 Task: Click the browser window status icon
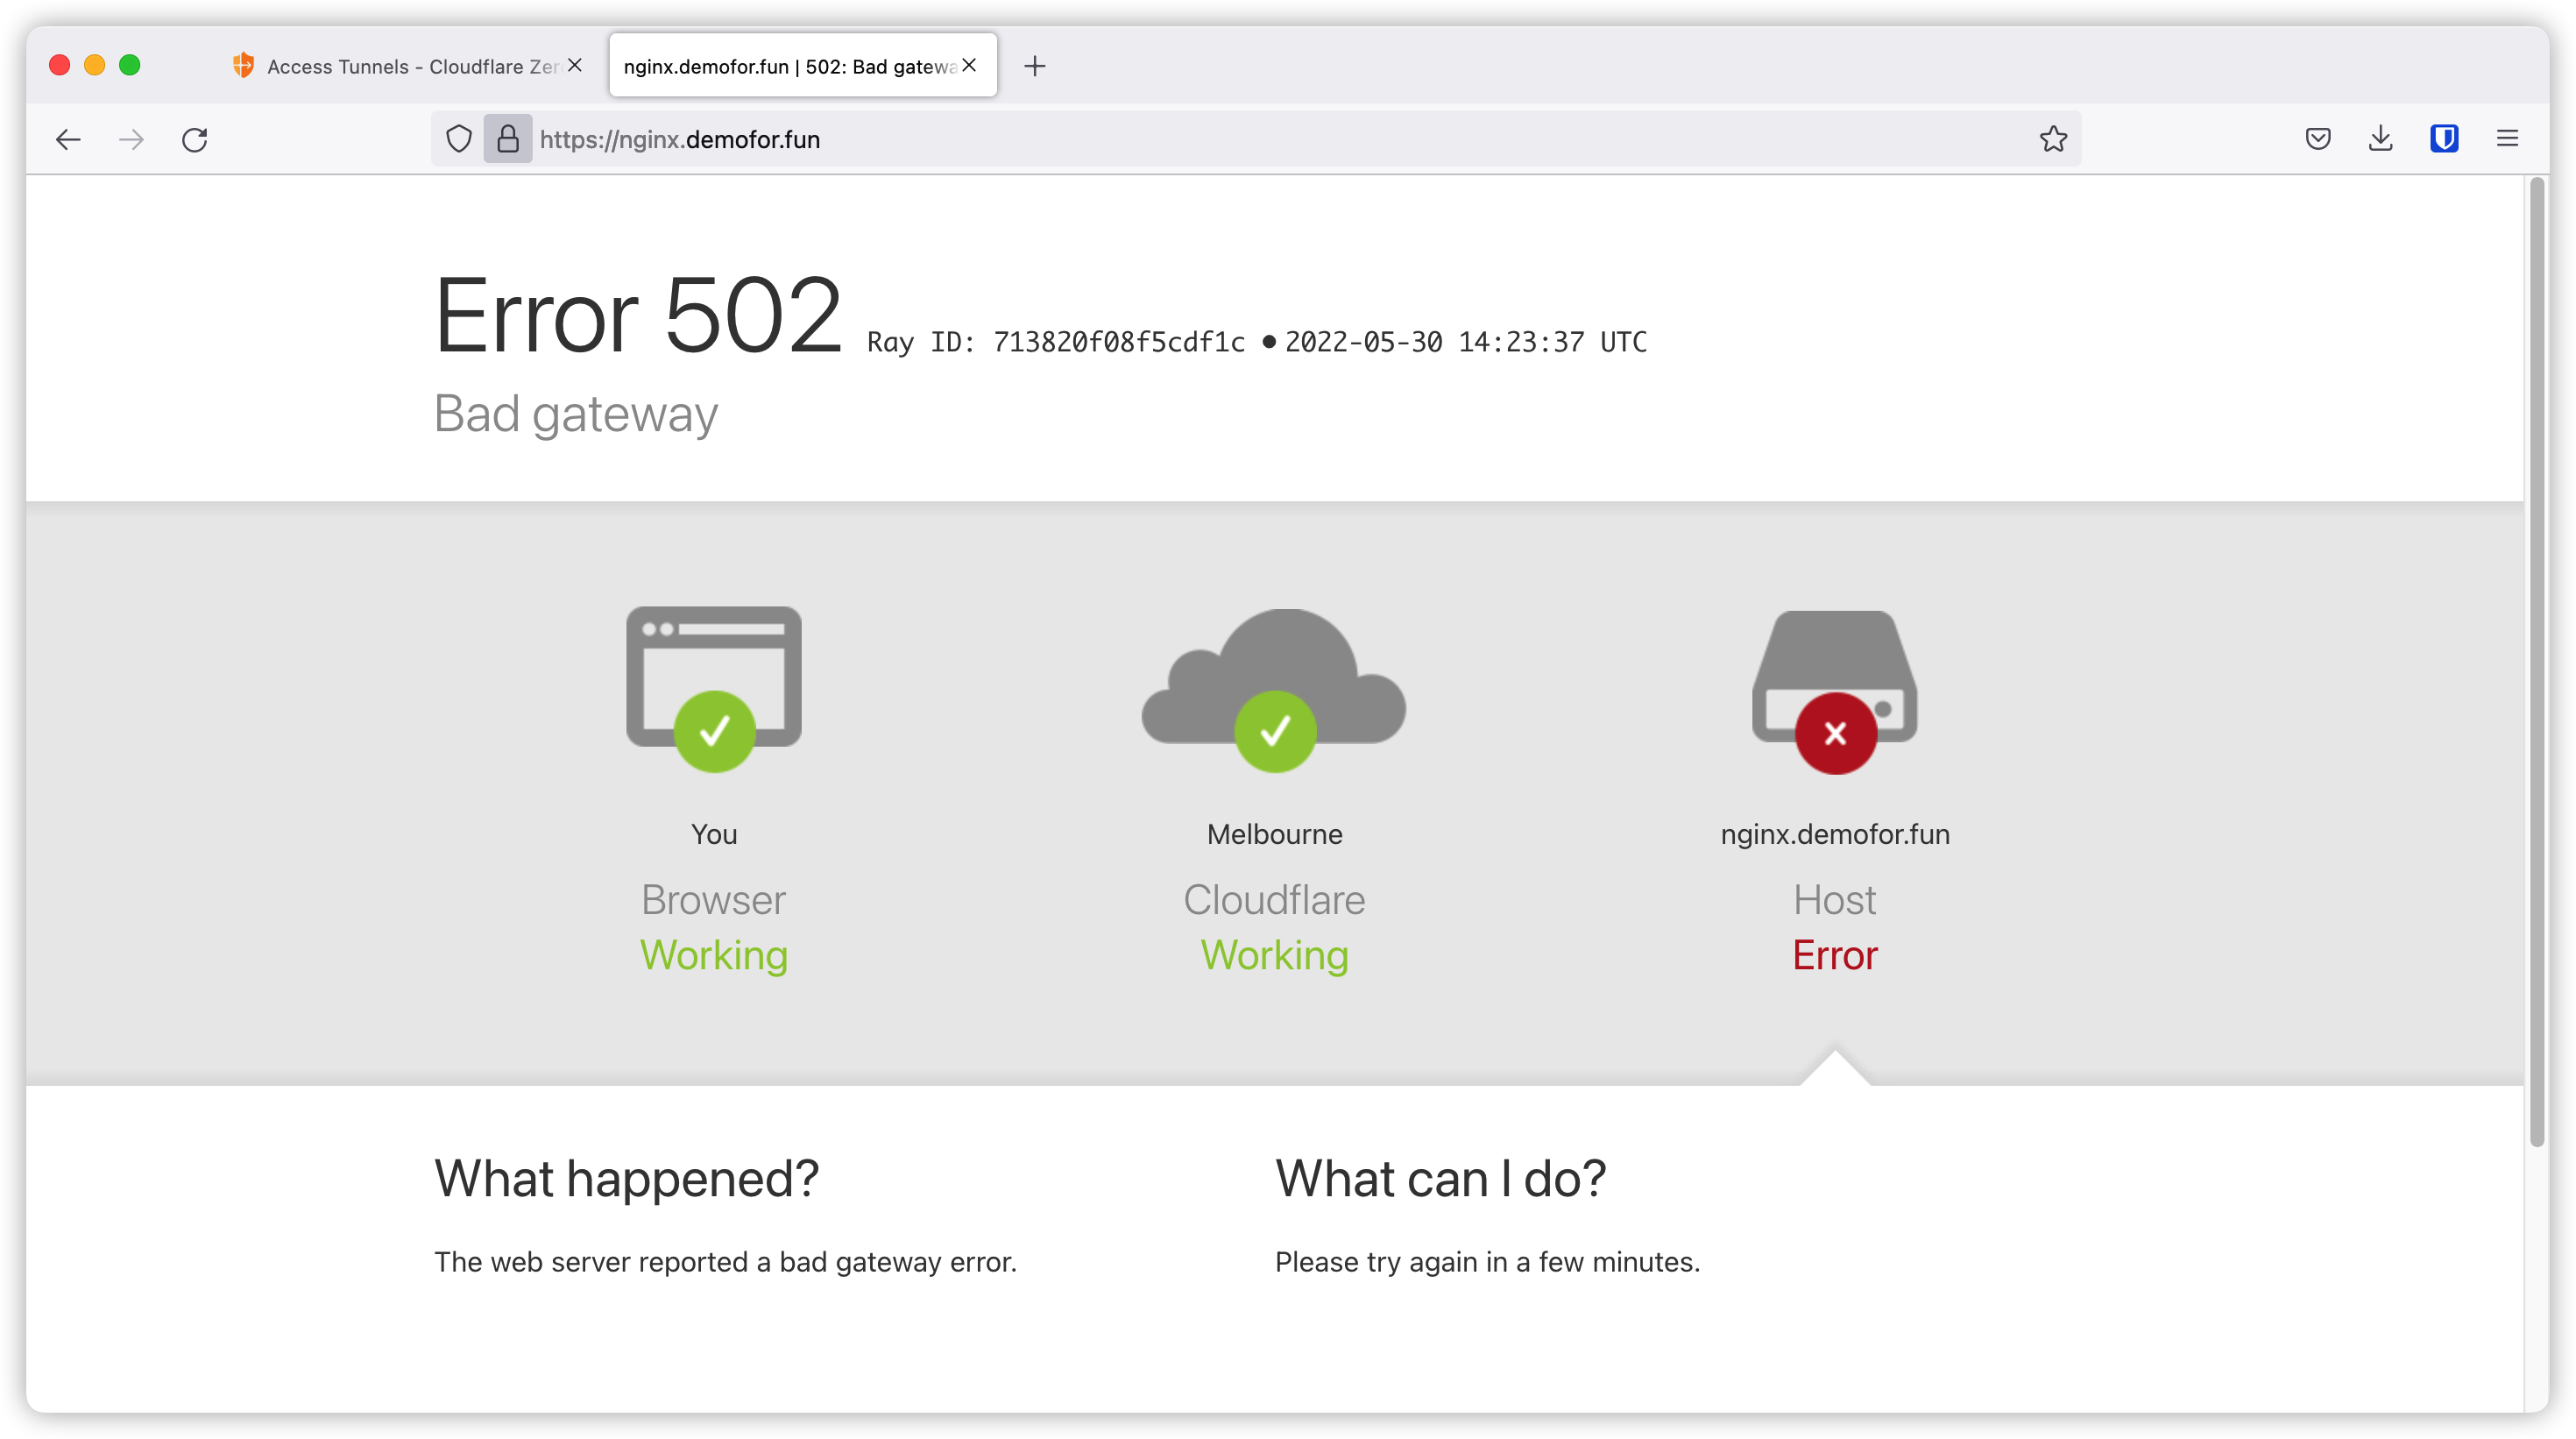[713, 690]
